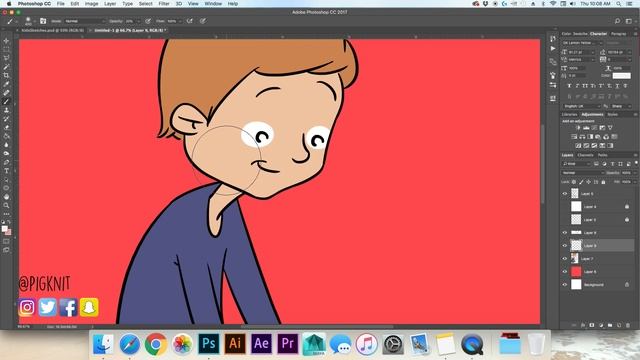Hide Layer 7 with eye icon
Image resolution: width=640 pixels, height=360 pixels.
pos(565,258)
